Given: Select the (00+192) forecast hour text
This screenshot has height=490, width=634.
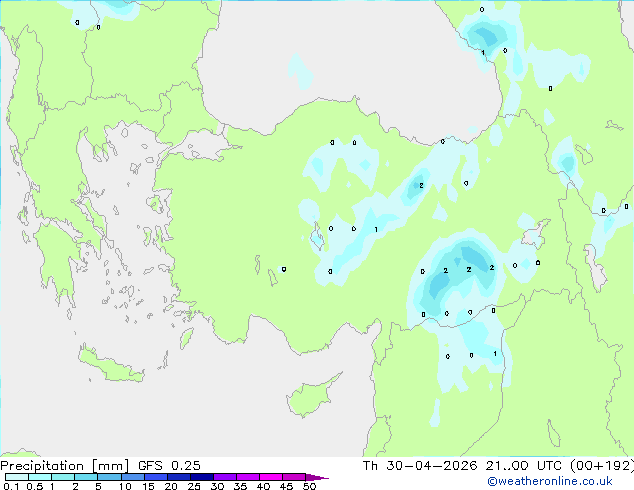Looking at the screenshot, I should click(602, 466).
